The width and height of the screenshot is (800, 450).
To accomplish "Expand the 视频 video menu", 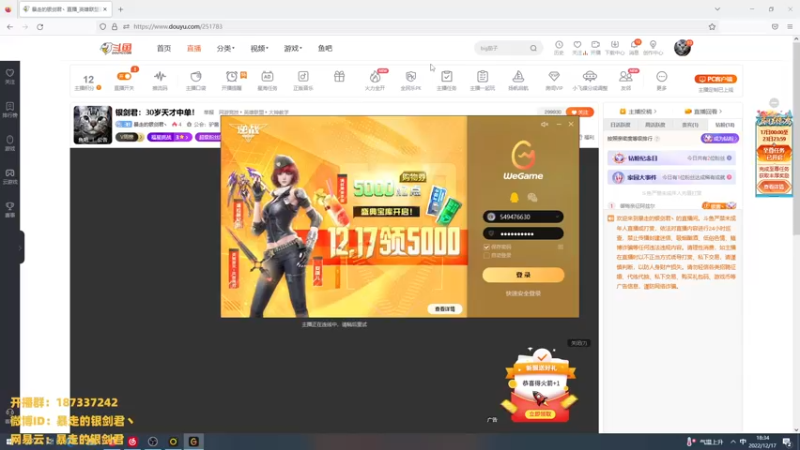I will (259, 48).
